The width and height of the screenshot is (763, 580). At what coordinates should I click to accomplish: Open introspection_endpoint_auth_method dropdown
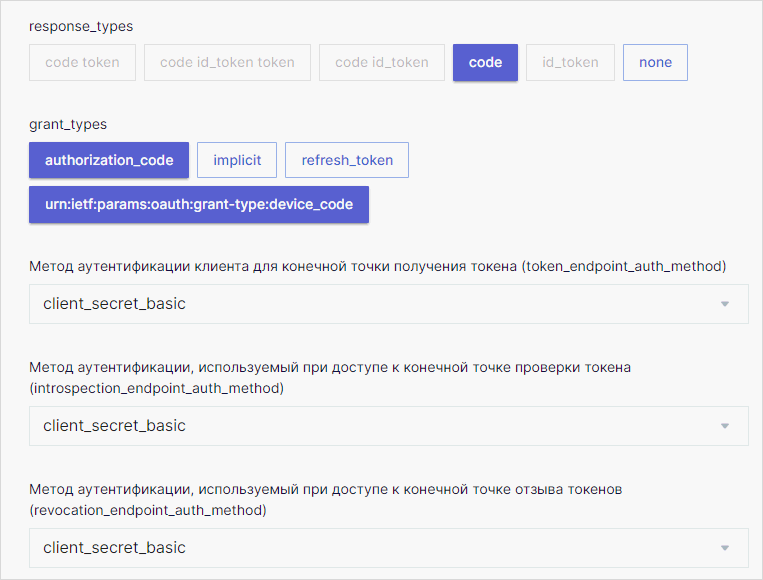pos(389,426)
